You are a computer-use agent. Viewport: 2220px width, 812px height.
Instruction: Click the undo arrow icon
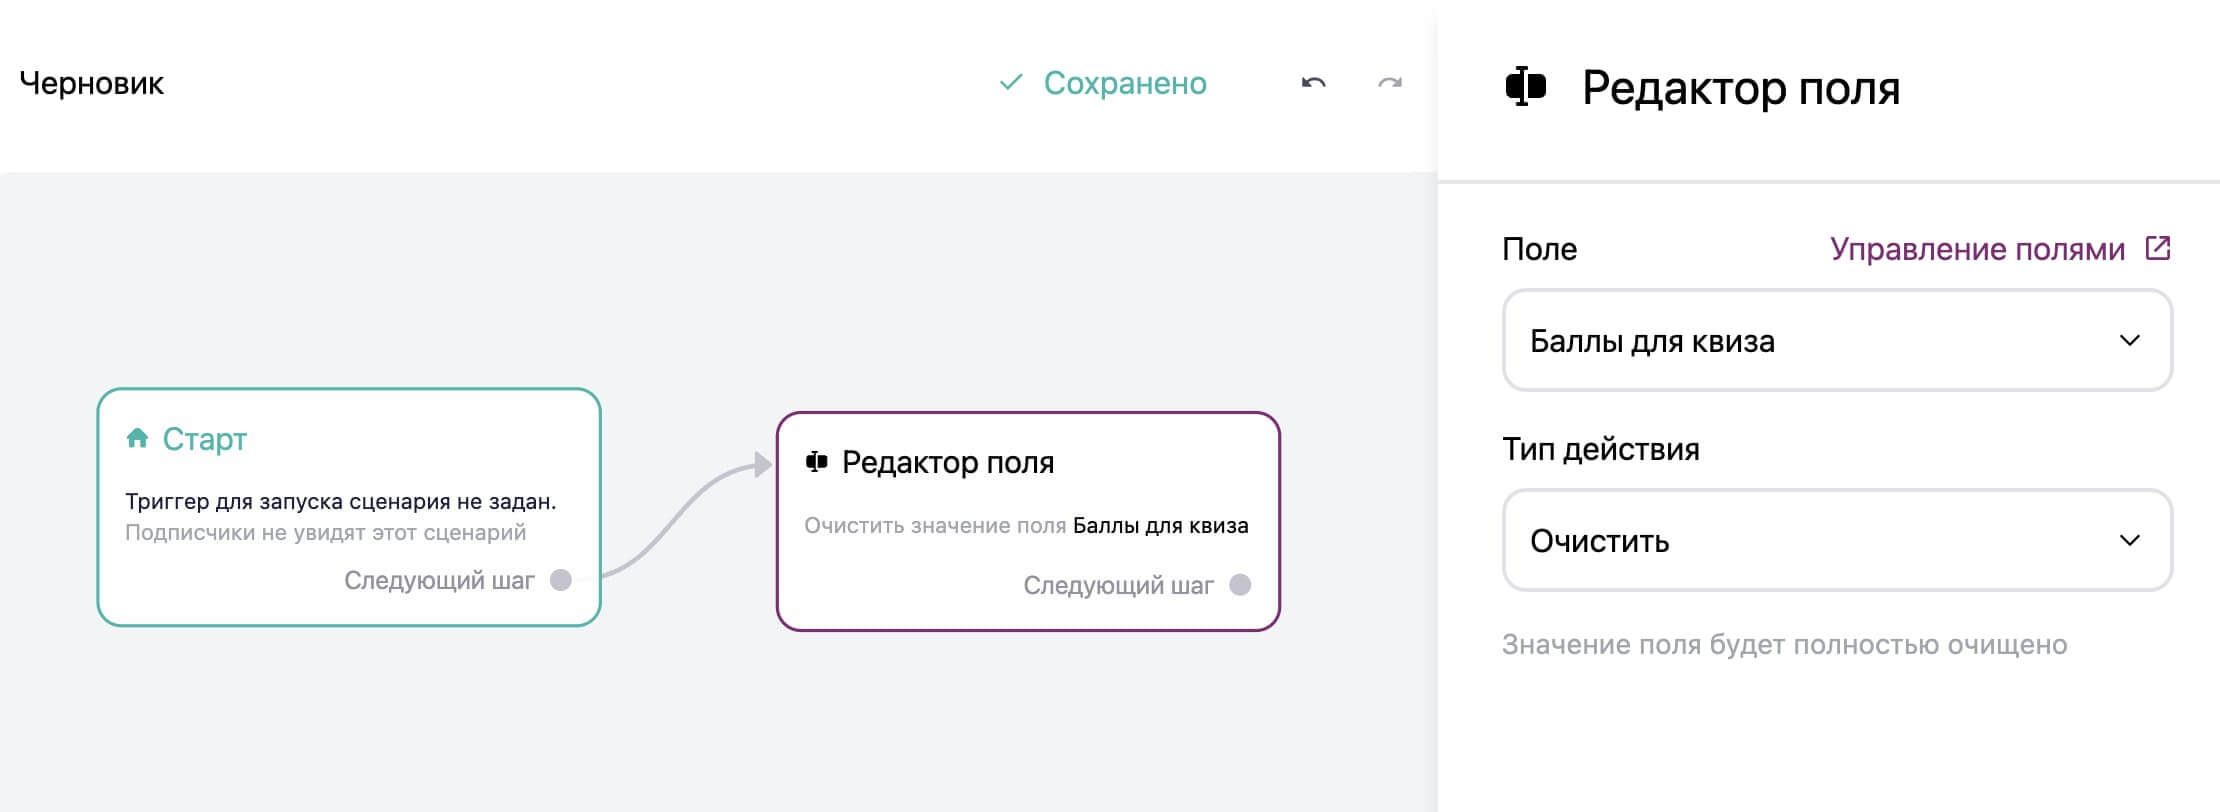pyautogui.click(x=1313, y=83)
